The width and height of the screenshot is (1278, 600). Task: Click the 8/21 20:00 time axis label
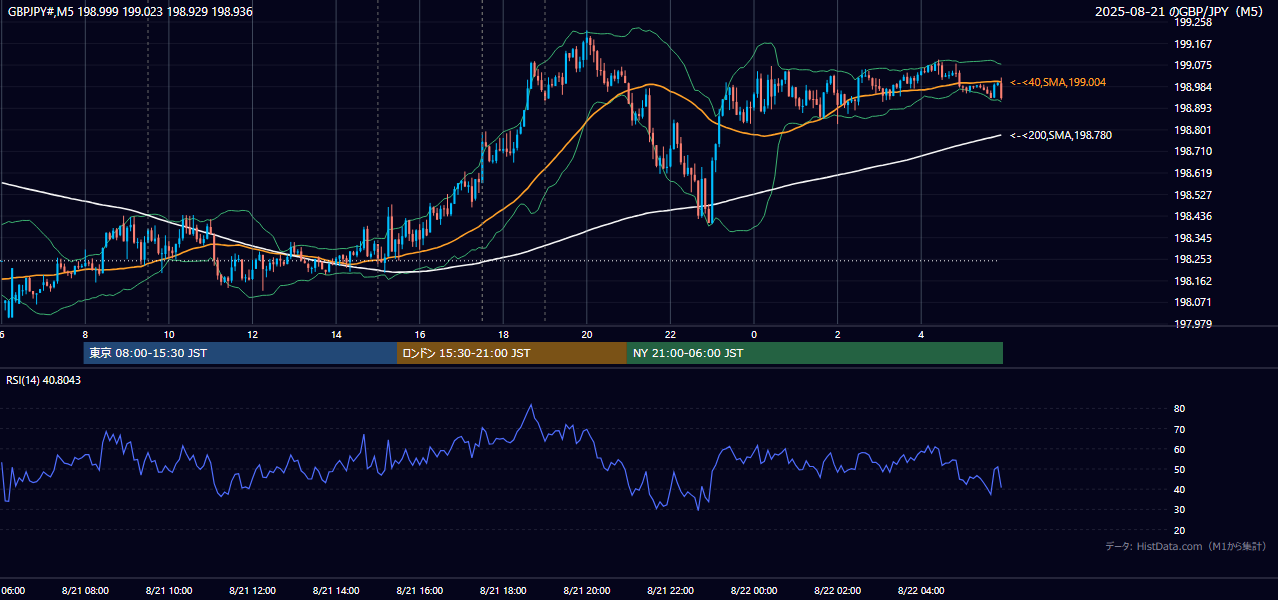pyautogui.click(x=587, y=591)
